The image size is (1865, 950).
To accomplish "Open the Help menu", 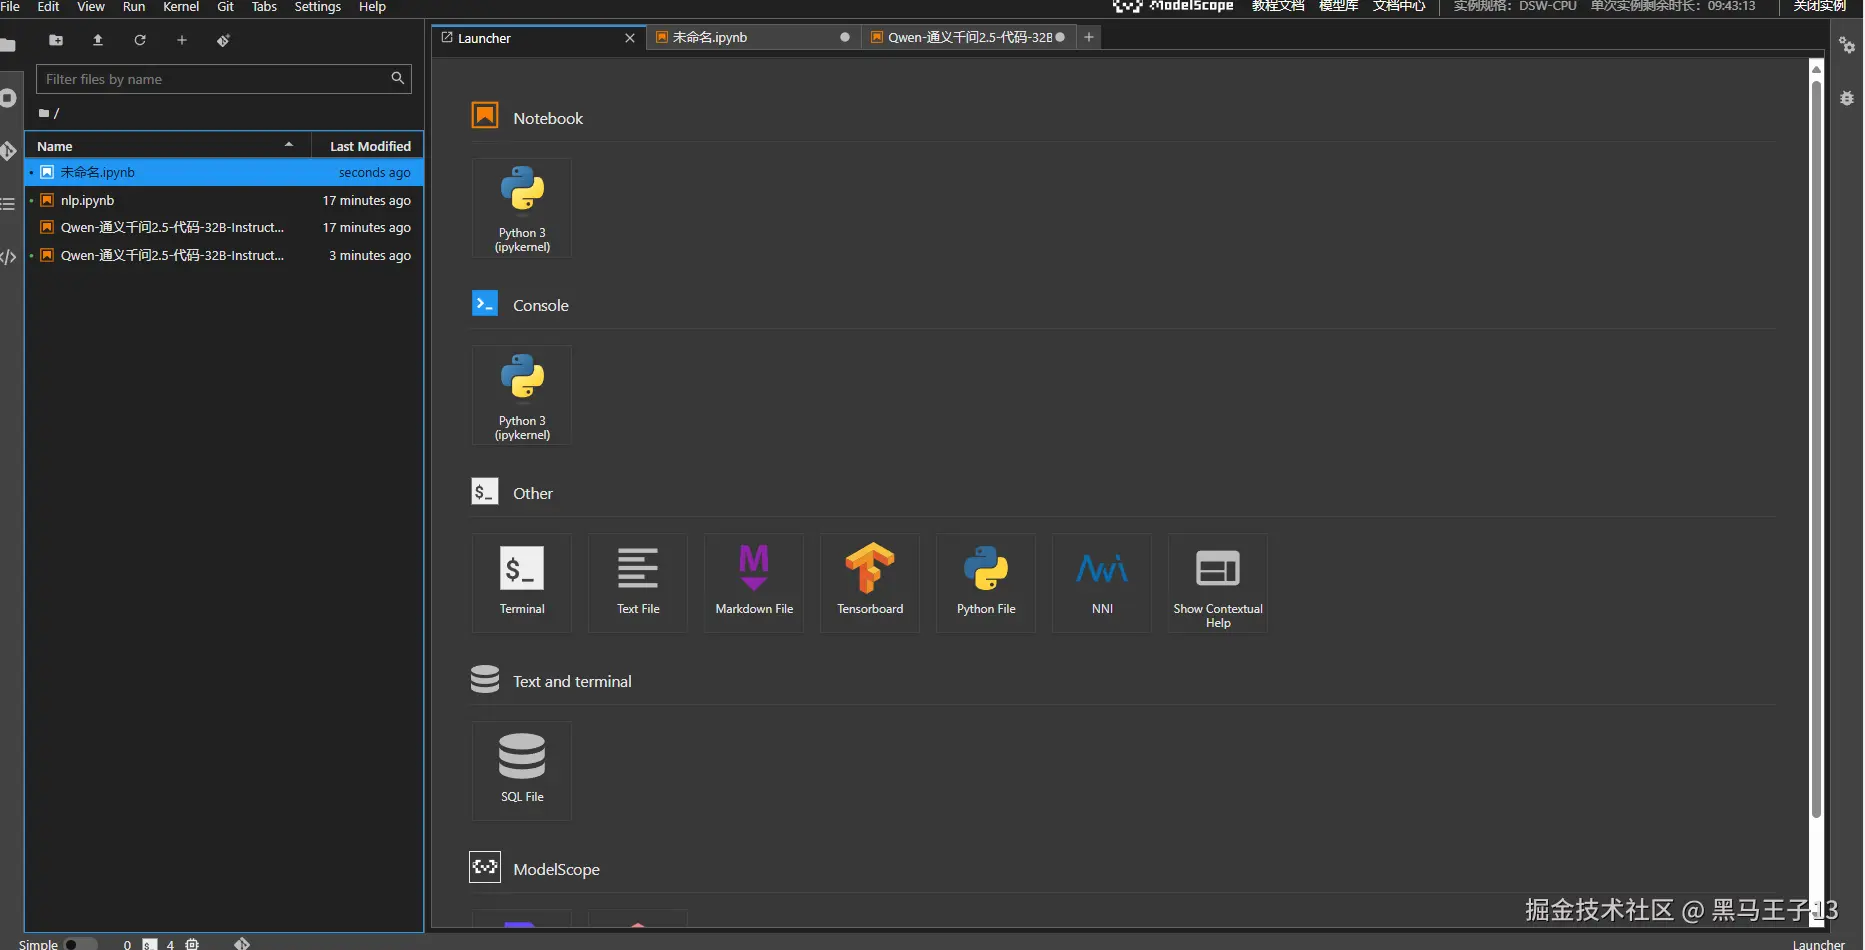I will 372,7.
